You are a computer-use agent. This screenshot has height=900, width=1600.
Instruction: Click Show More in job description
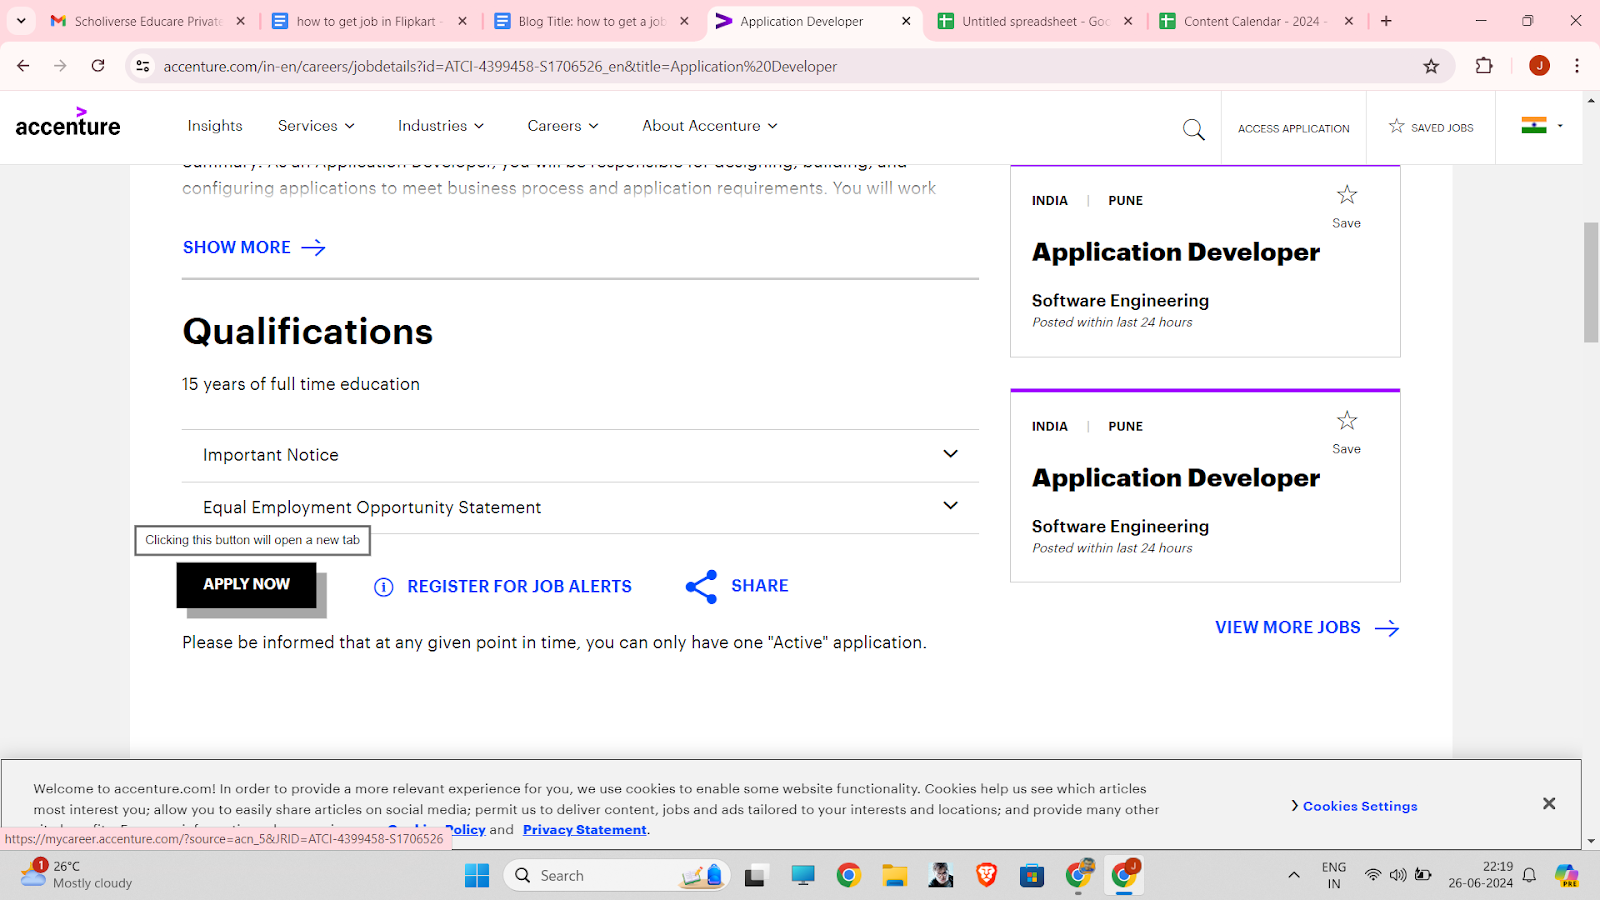pyautogui.click(x=237, y=247)
